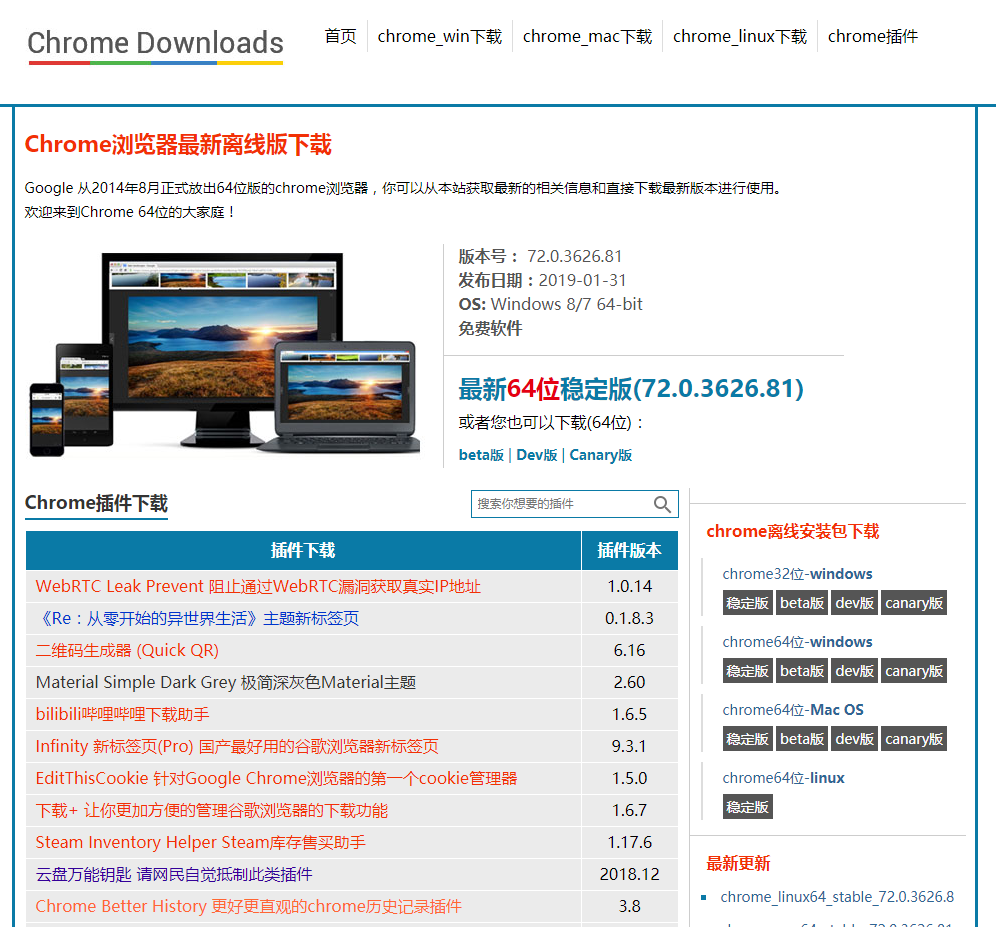Click canary版 under chrome64位-Mac OS
The image size is (996, 927).
coord(914,739)
